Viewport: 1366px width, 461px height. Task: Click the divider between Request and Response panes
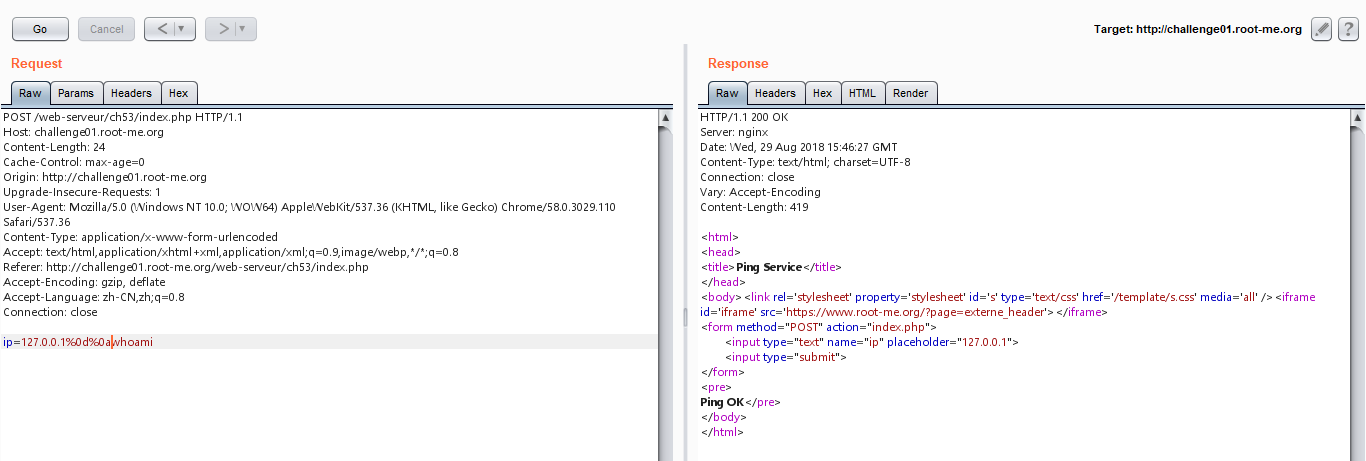(x=685, y=315)
